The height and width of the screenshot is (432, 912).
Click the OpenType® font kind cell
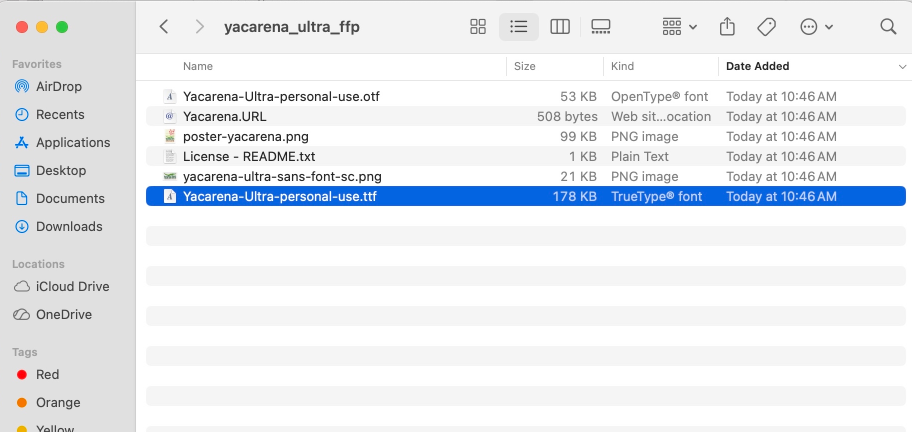pos(660,97)
